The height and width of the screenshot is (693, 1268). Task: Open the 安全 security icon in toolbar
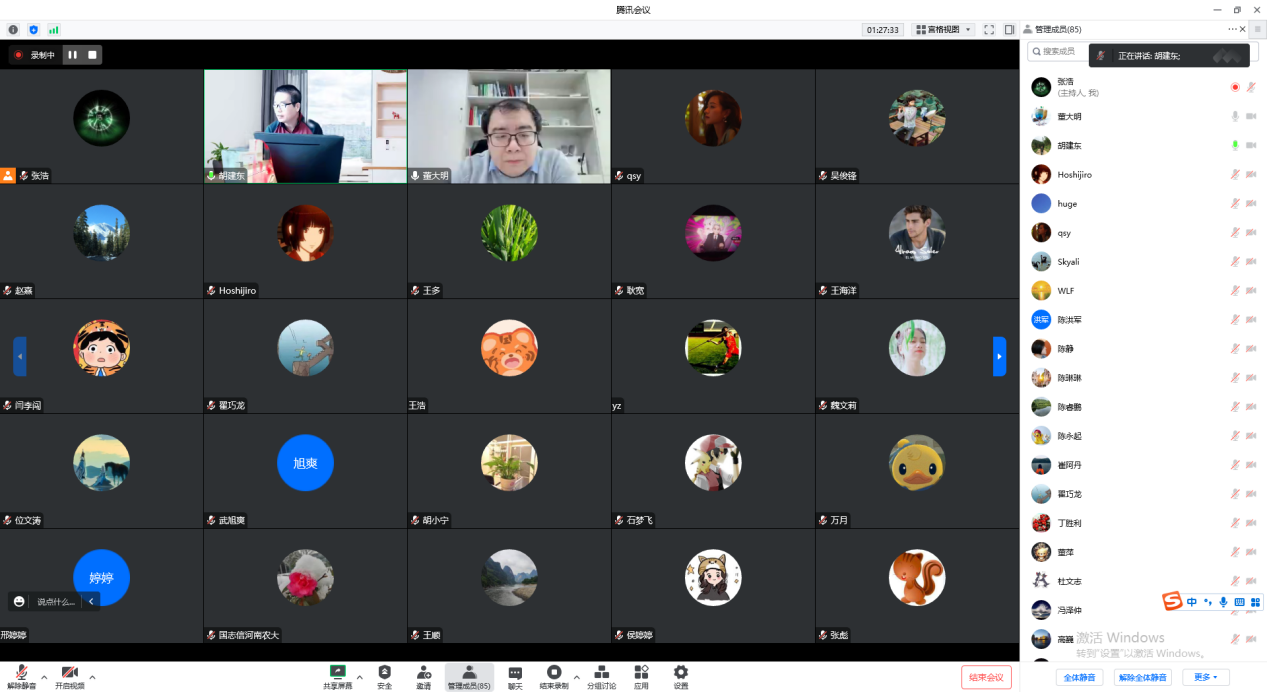coord(384,675)
